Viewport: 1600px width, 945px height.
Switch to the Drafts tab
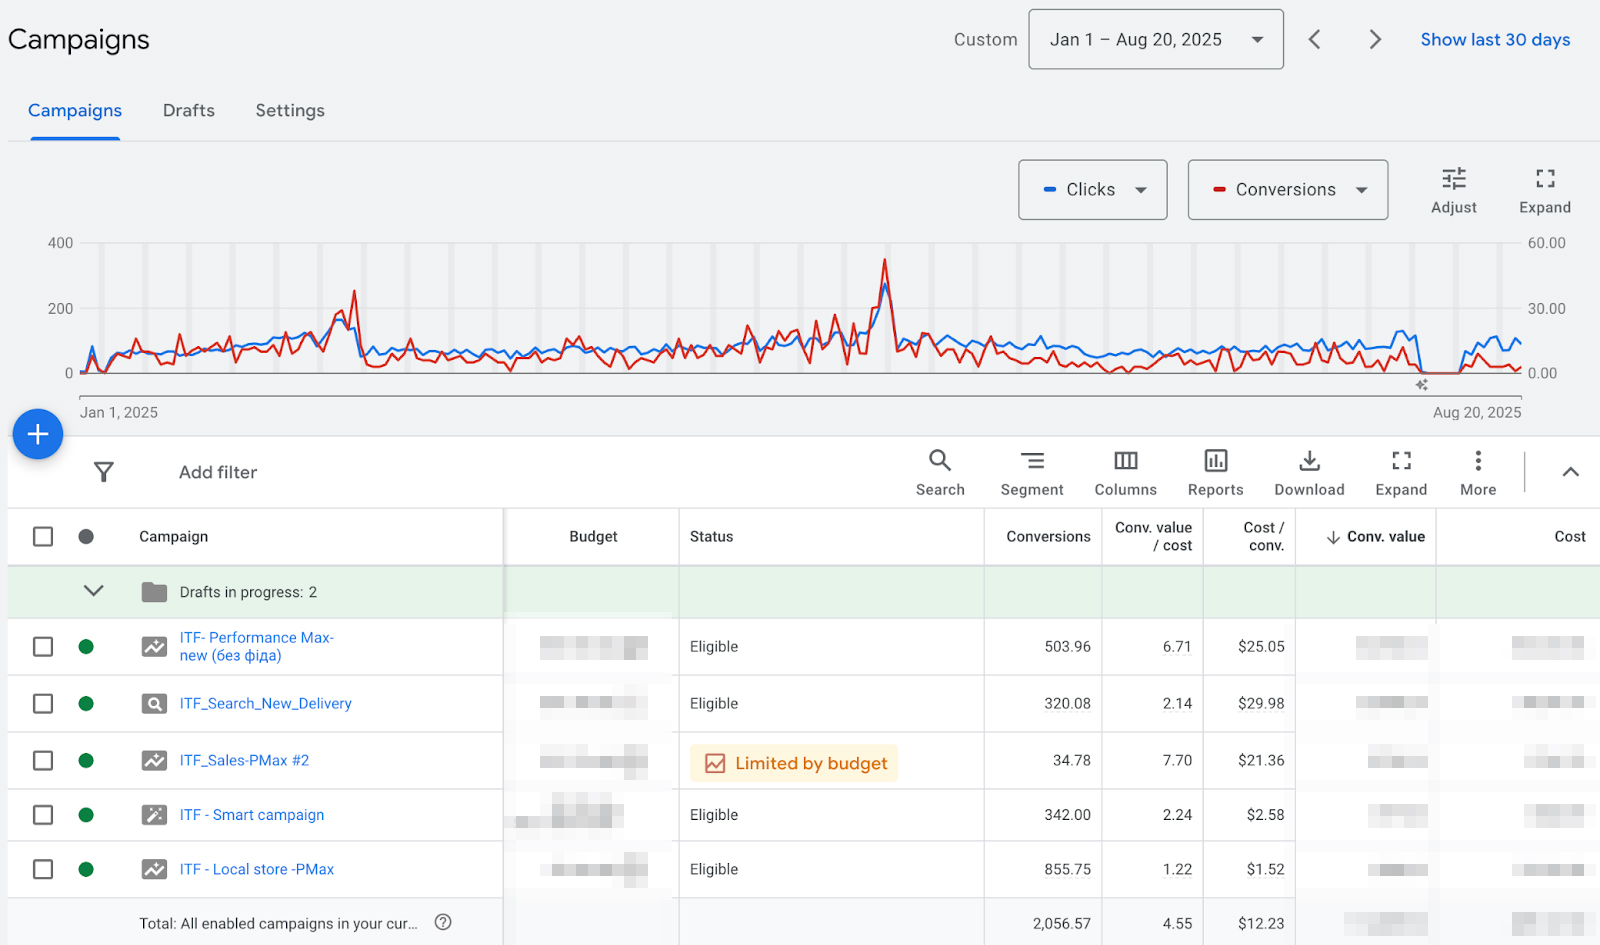pos(189,111)
